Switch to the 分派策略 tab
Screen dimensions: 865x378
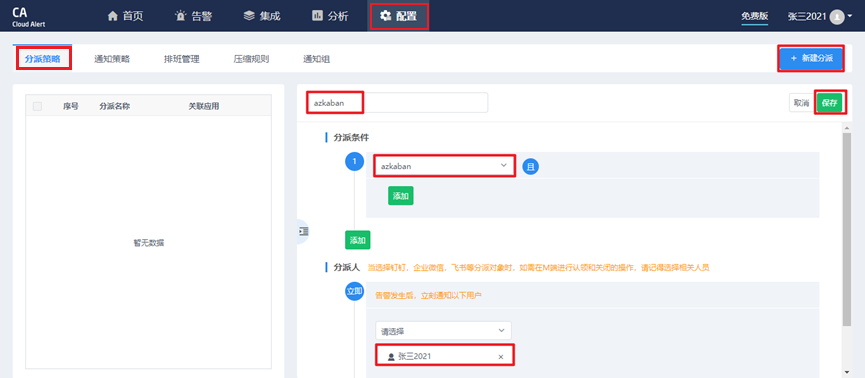[43, 59]
